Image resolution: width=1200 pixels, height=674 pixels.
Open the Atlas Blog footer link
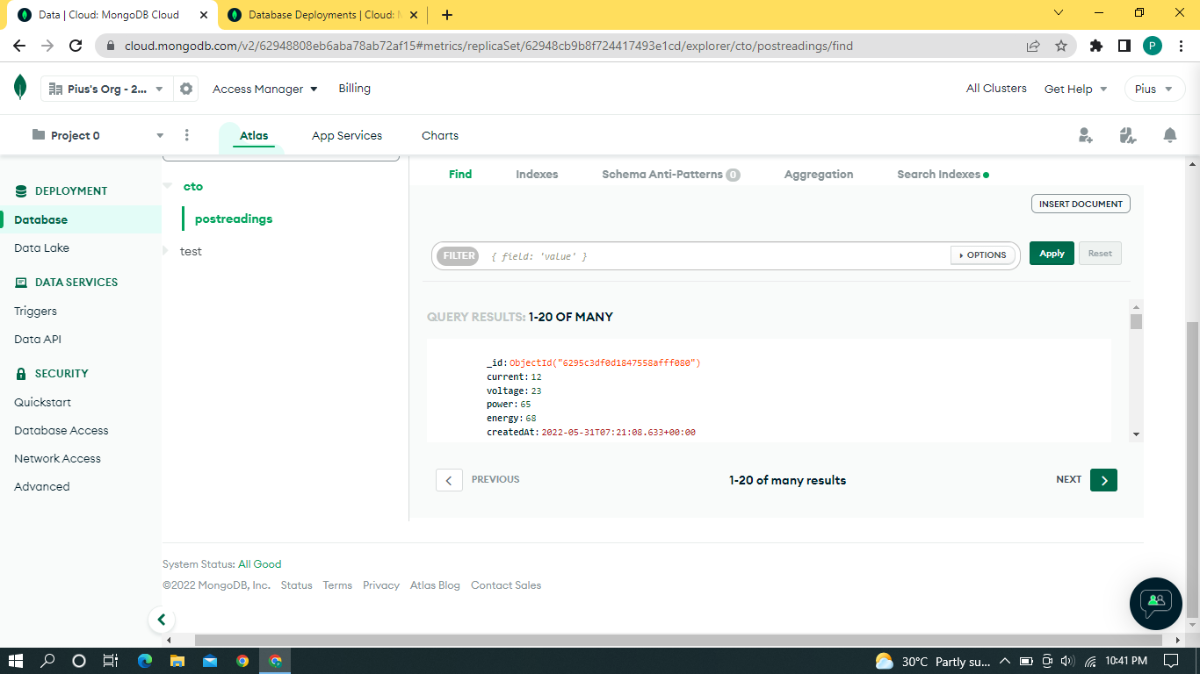tap(435, 586)
